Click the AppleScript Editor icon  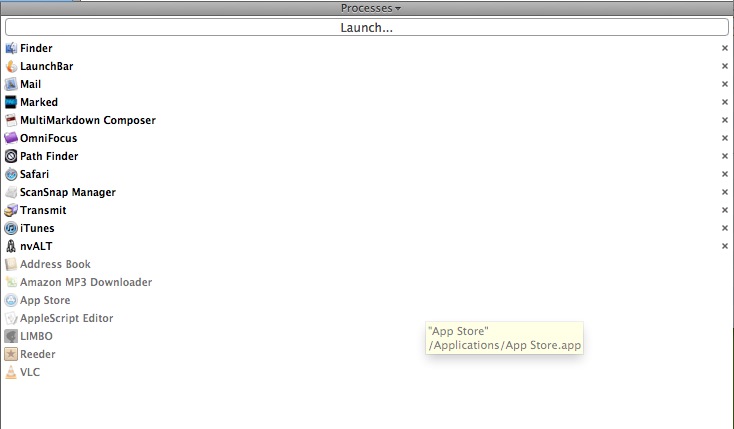coord(11,318)
